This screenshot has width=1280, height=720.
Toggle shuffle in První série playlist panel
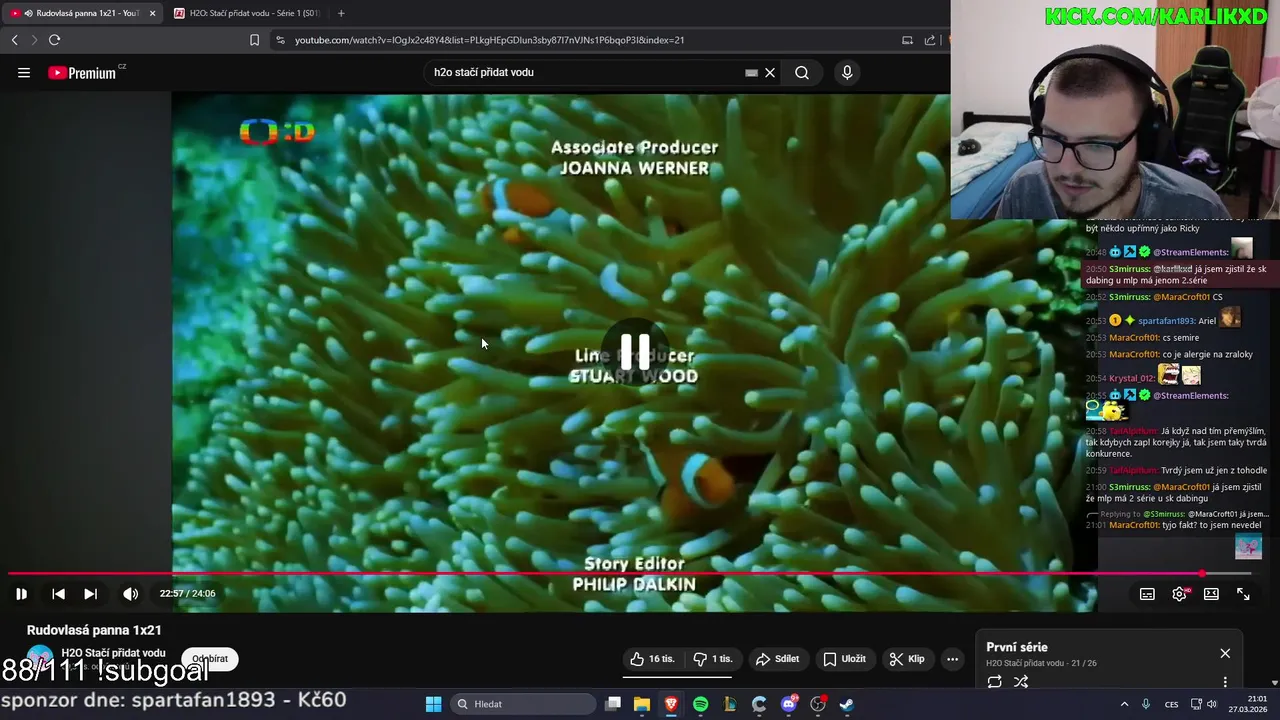1021,682
